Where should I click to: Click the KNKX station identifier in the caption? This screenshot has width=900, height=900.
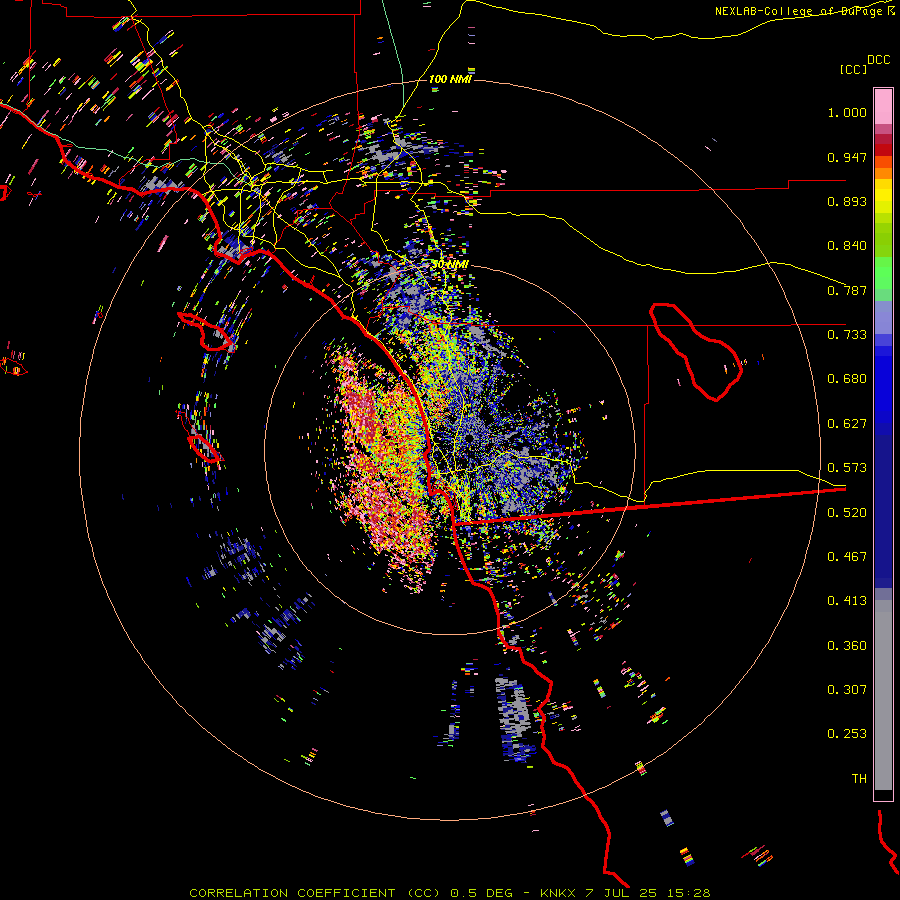tap(557, 893)
